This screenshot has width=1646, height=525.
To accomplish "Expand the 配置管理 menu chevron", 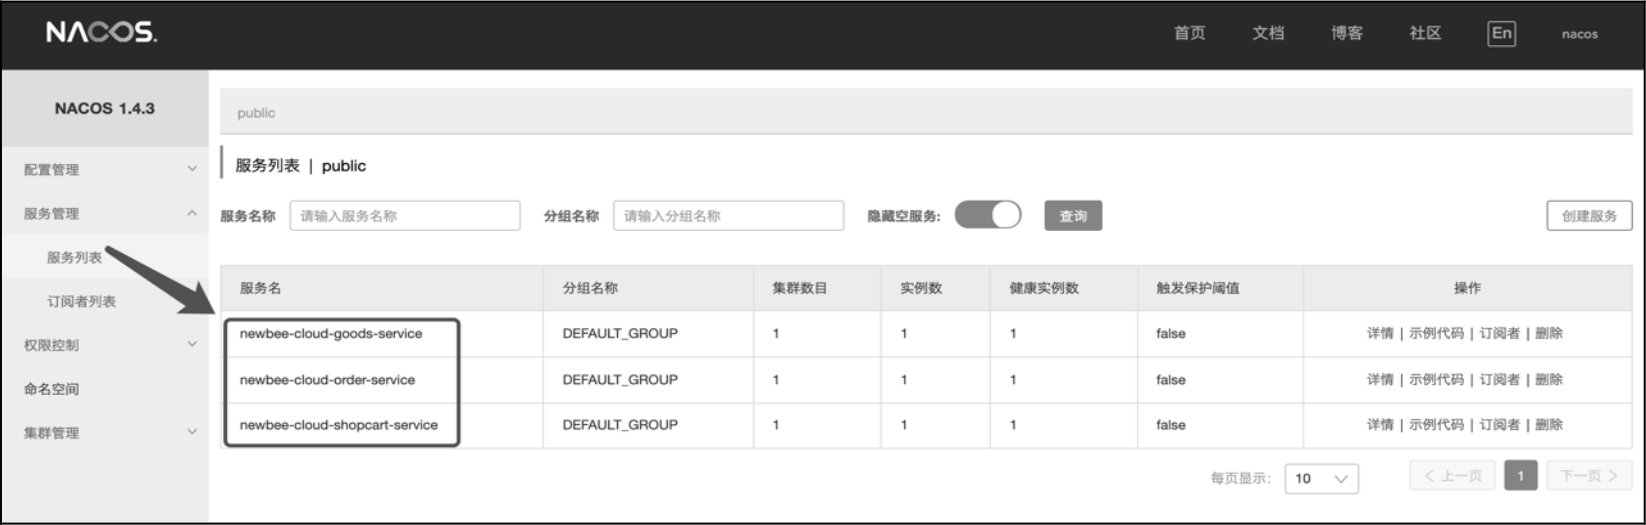I will point(192,169).
